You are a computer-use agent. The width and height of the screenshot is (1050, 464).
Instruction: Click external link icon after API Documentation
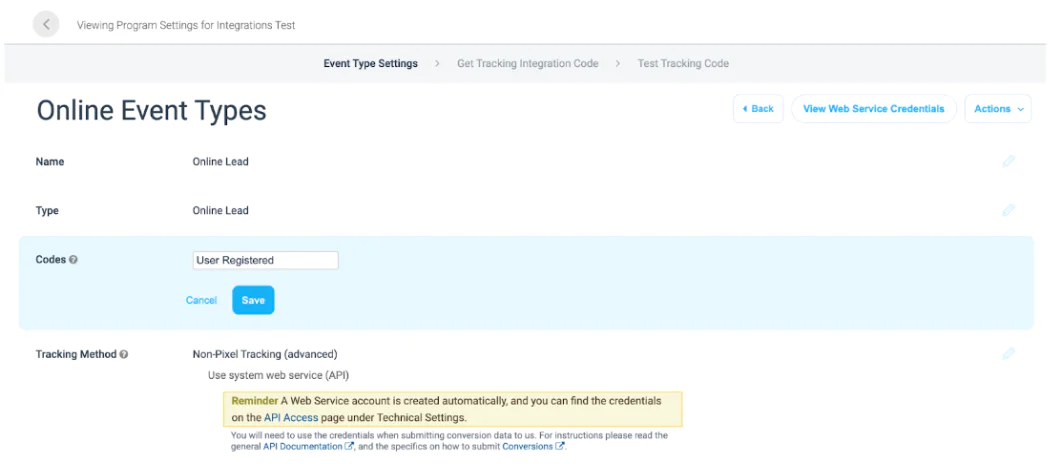coord(349,447)
